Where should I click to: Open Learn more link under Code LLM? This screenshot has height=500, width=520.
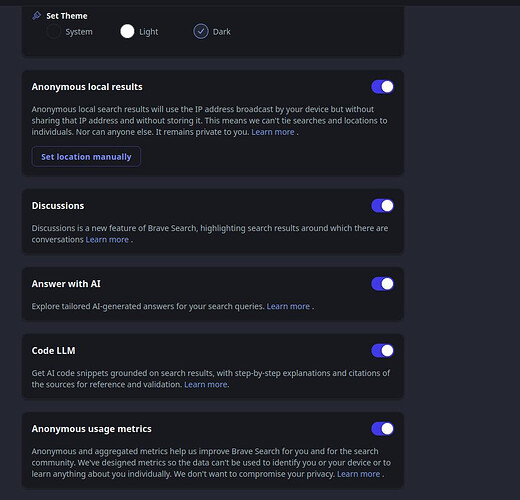tap(206, 385)
